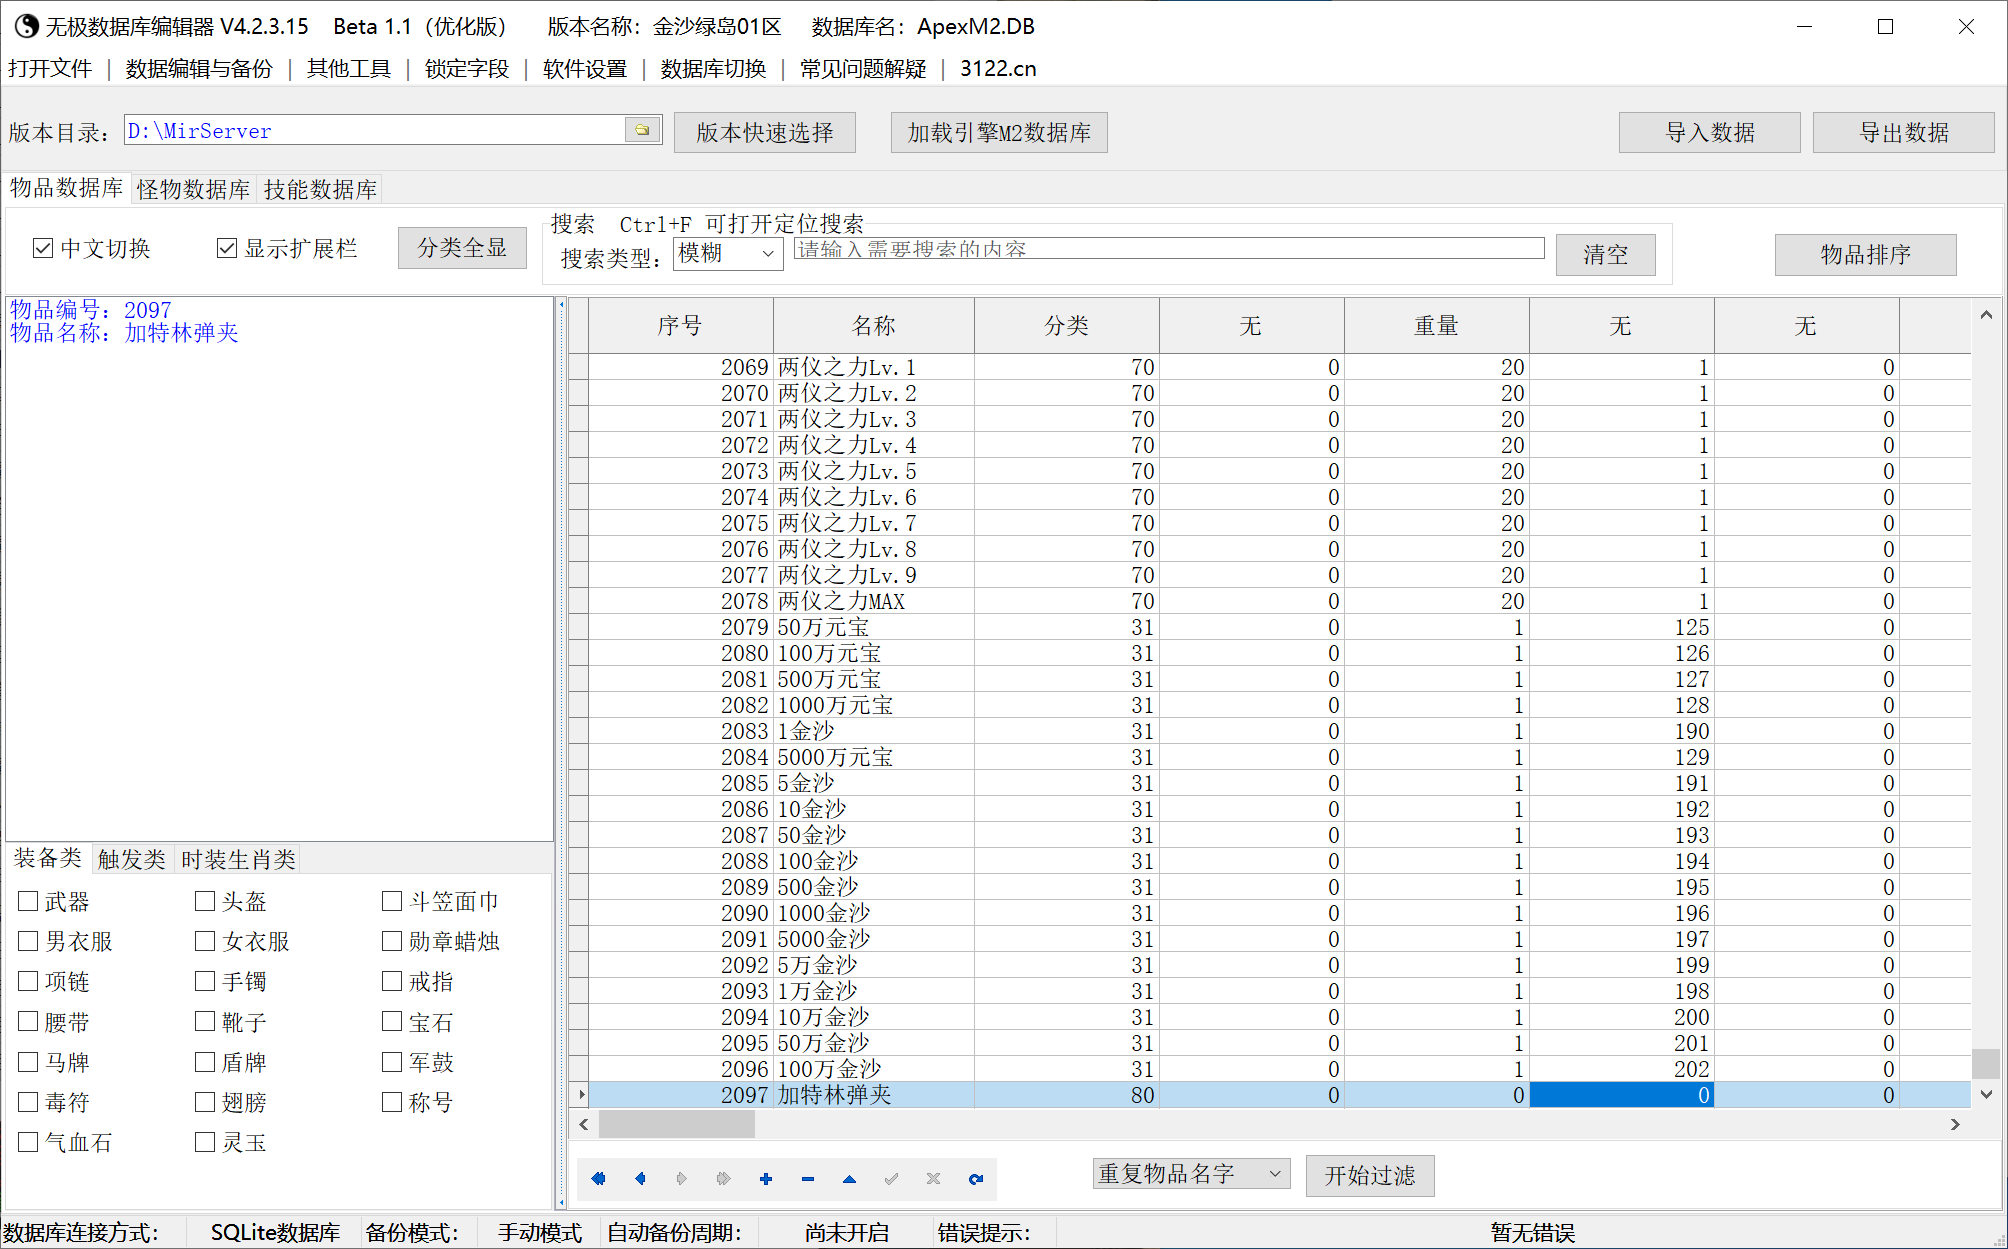Insert a new record with plus icon
The image size is (2008, 1249).
coord(766,1178)
